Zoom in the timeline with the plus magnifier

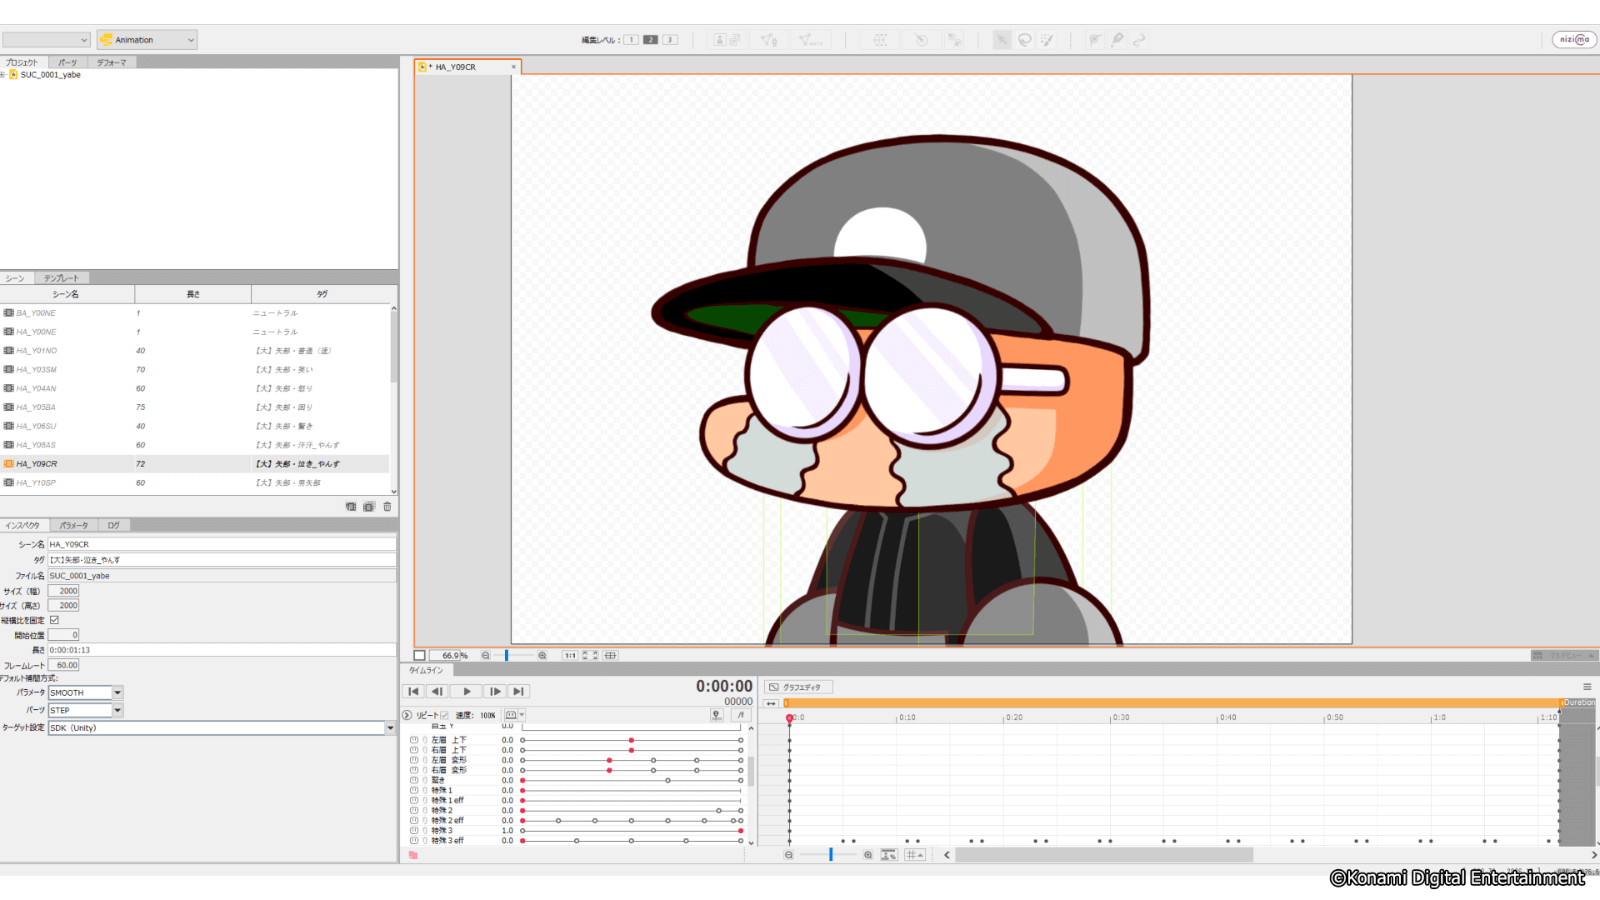coord(868,855)
